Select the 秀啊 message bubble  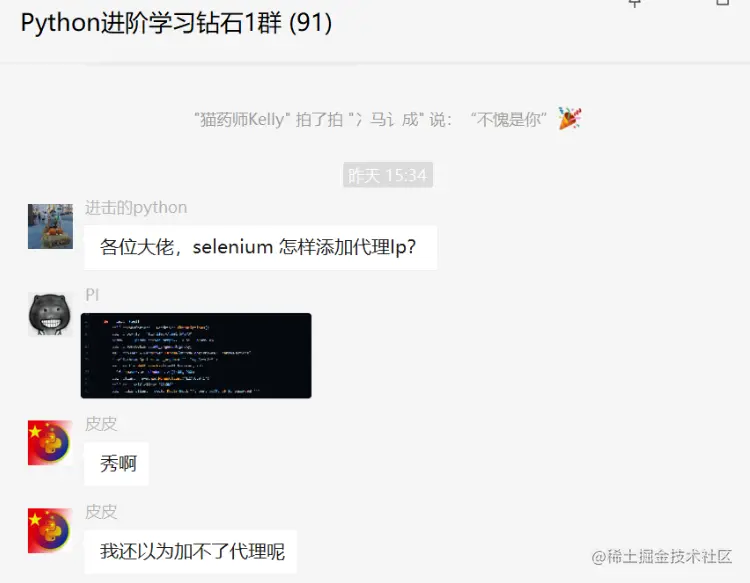pyautogui.click(x=117, y=464)
